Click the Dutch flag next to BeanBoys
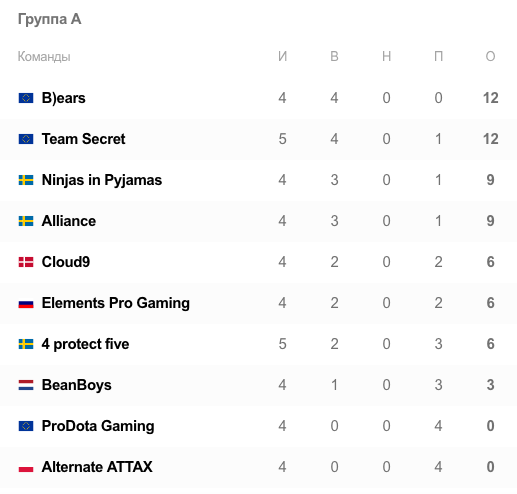Screen dimensions: 517x494 click(x=26, y=385)
